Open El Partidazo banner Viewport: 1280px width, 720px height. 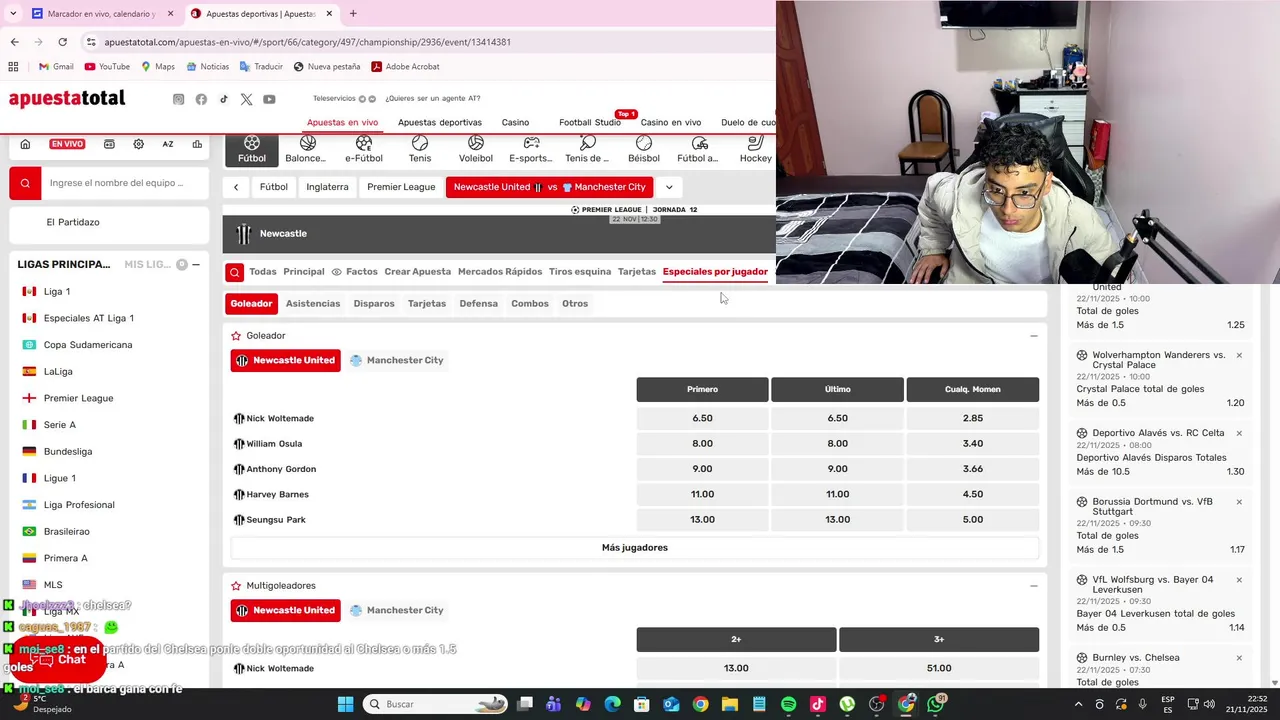tap(73, 222)
